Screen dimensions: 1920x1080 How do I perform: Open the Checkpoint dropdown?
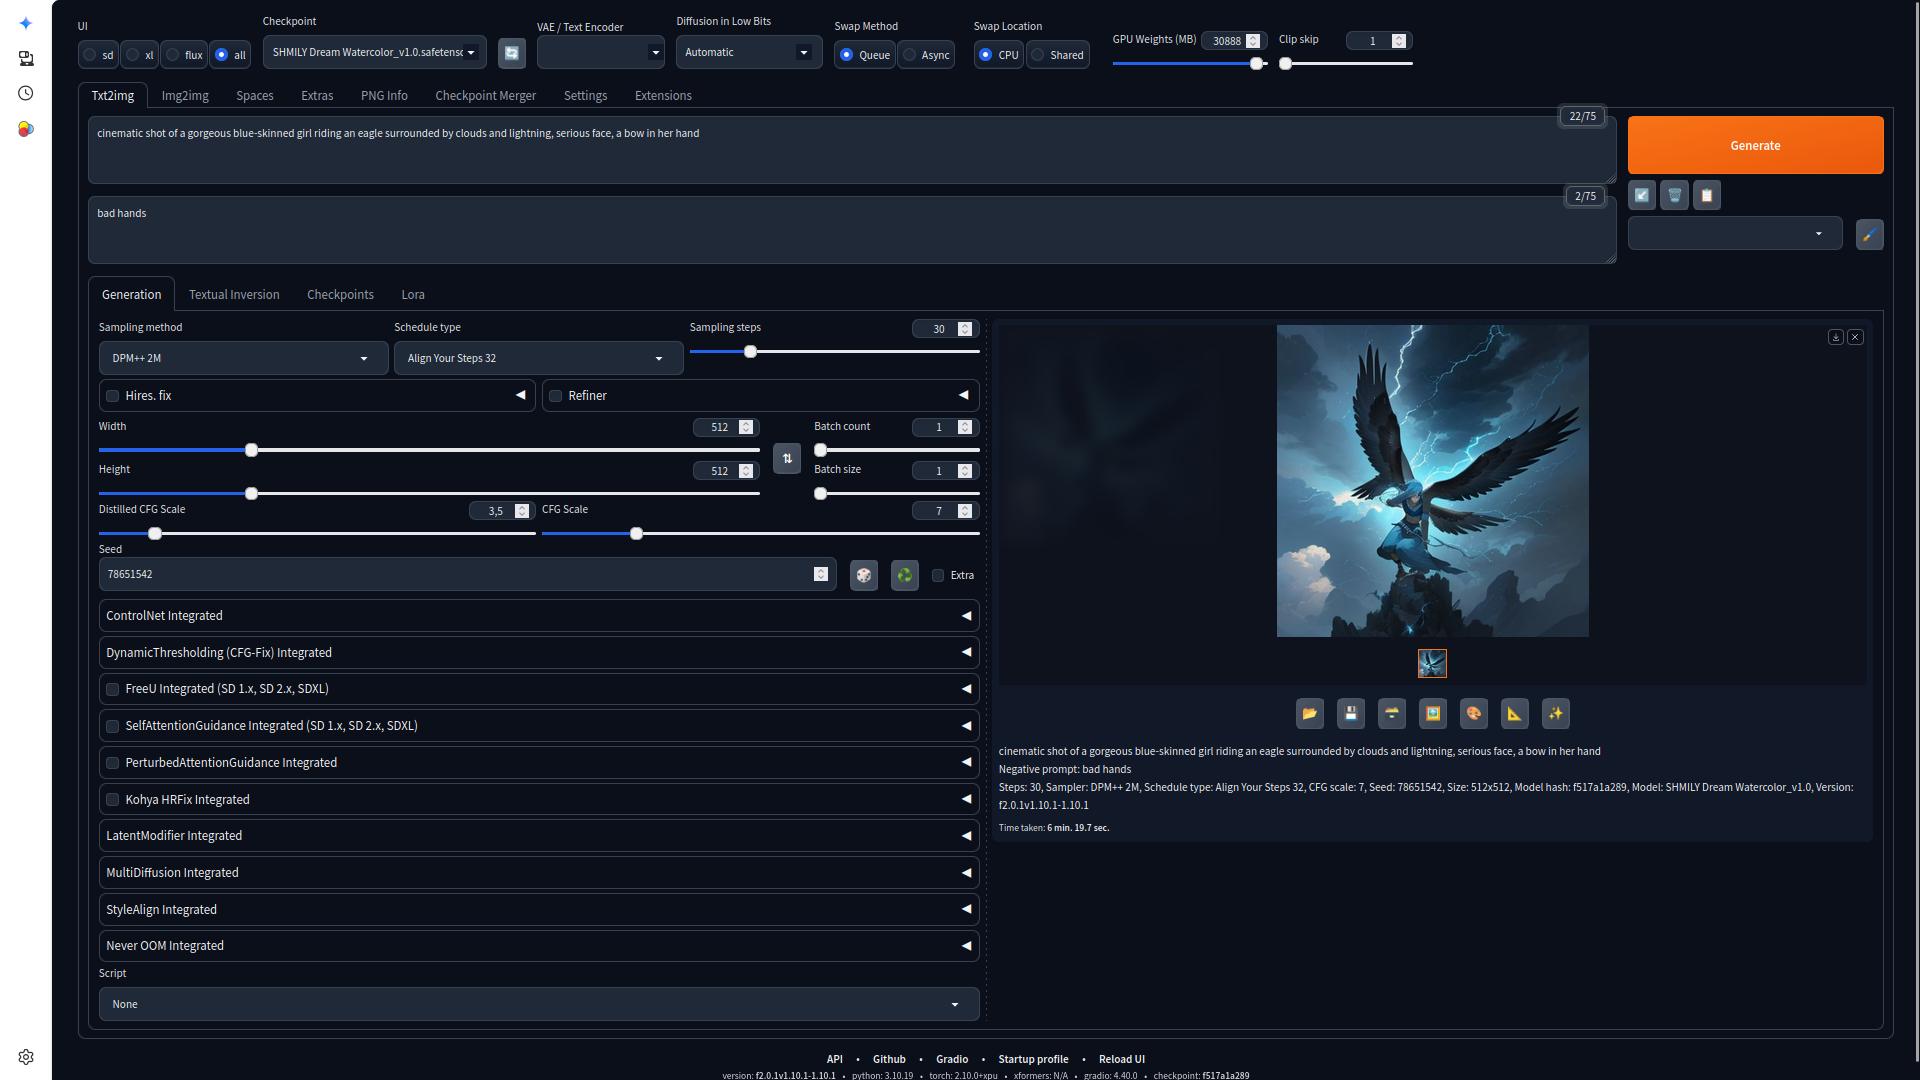(x=375, y=53)
